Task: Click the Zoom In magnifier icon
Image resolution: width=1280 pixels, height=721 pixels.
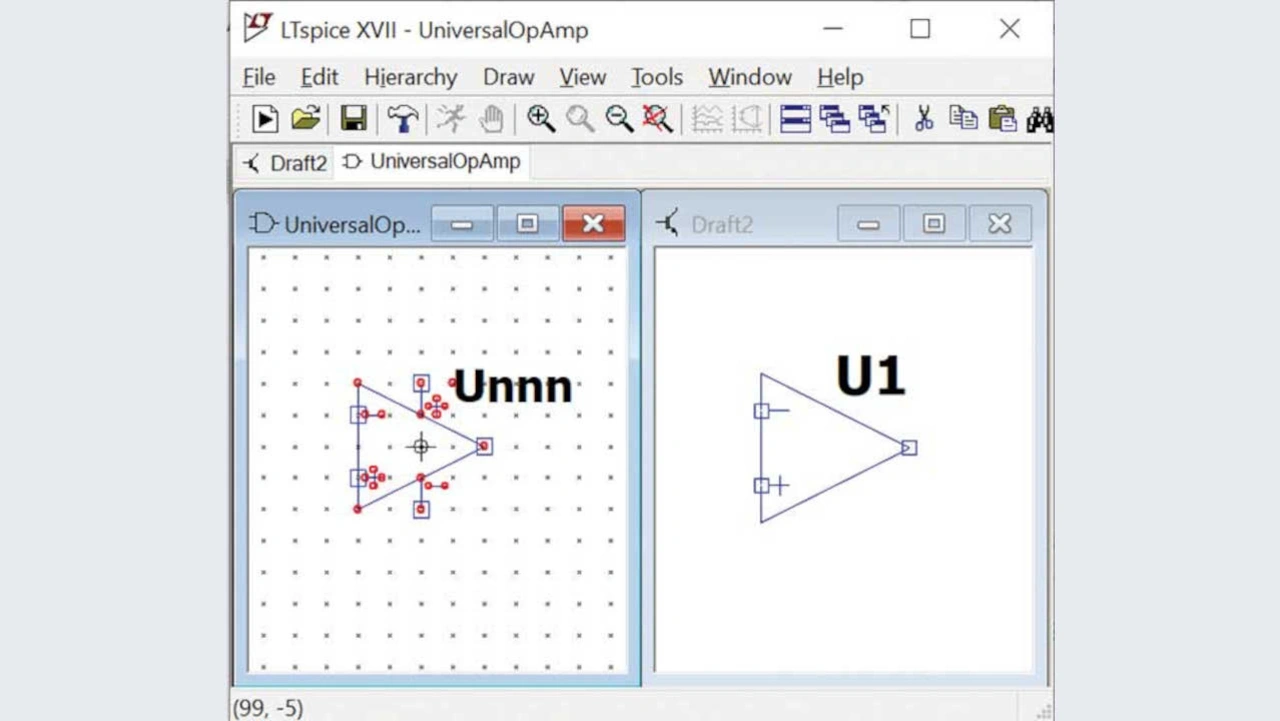Action: coord(541,119)
